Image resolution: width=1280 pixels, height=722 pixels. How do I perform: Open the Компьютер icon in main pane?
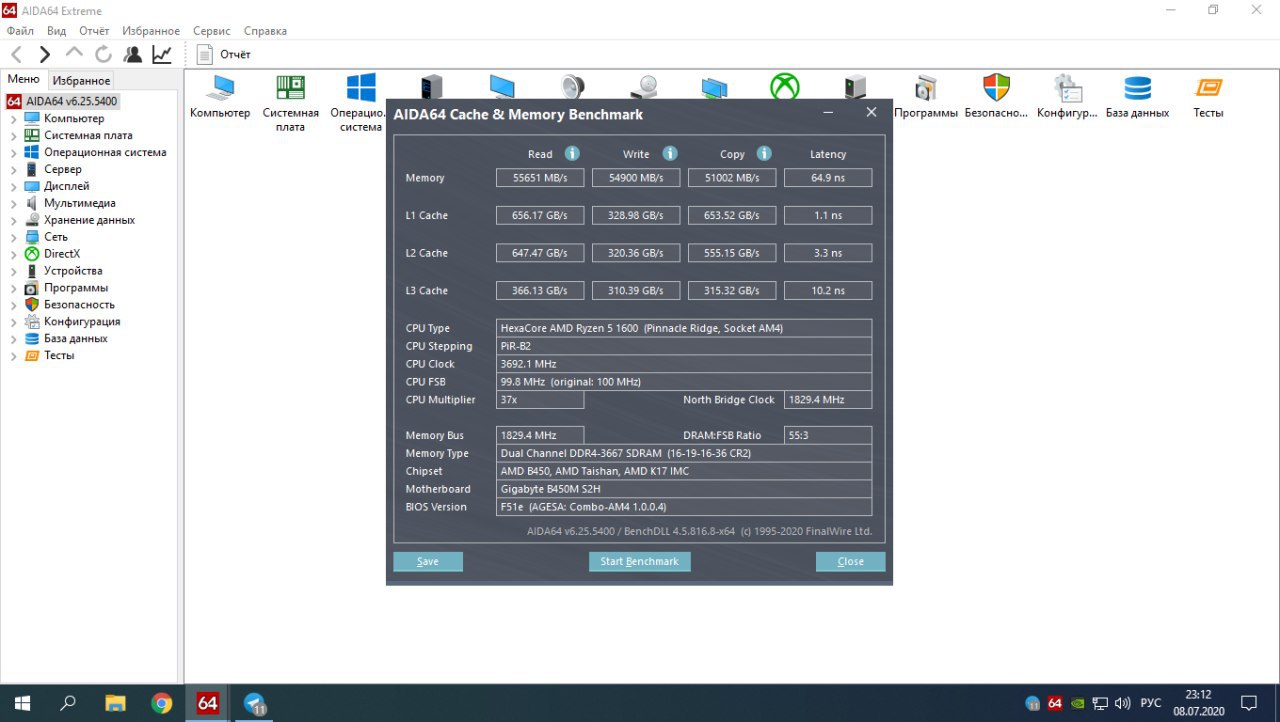[220, 97]
